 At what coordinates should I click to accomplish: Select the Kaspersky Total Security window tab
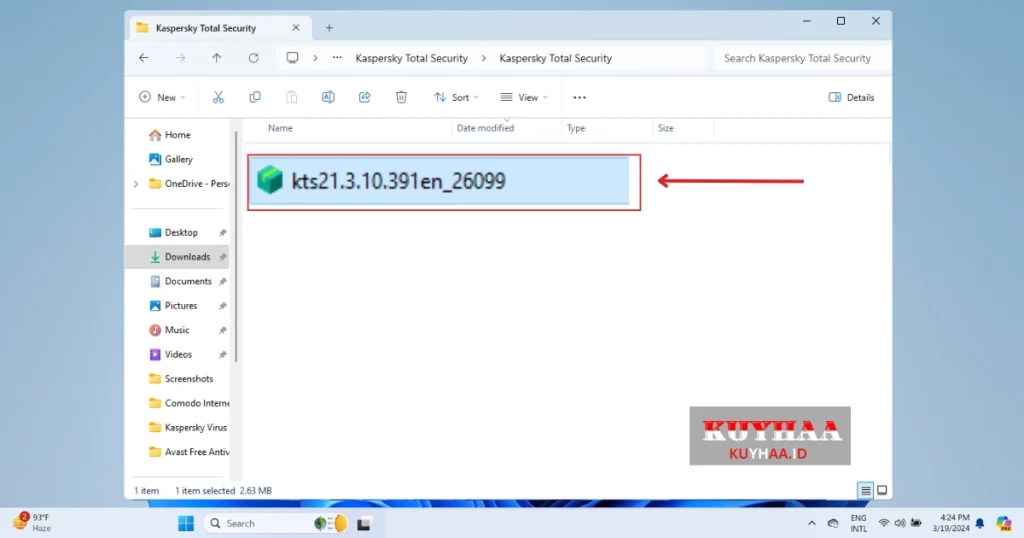(219, 28)
